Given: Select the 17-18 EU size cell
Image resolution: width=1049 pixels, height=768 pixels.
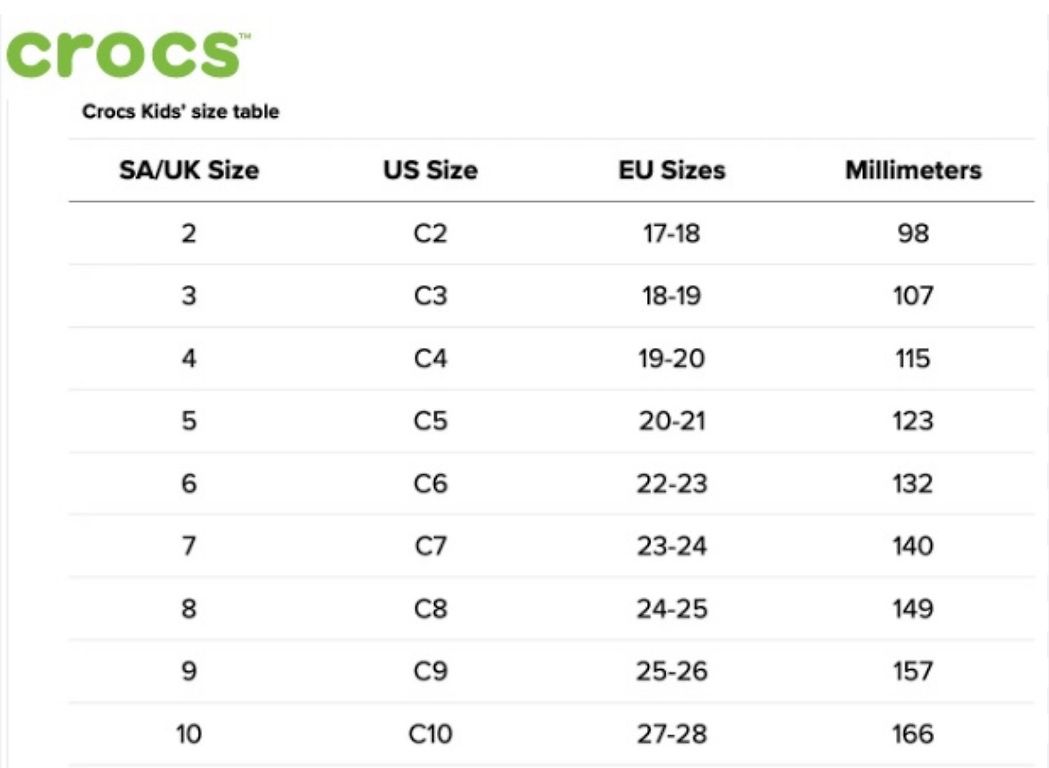Looking at the screenshot, I should click(x=672, y=233).
